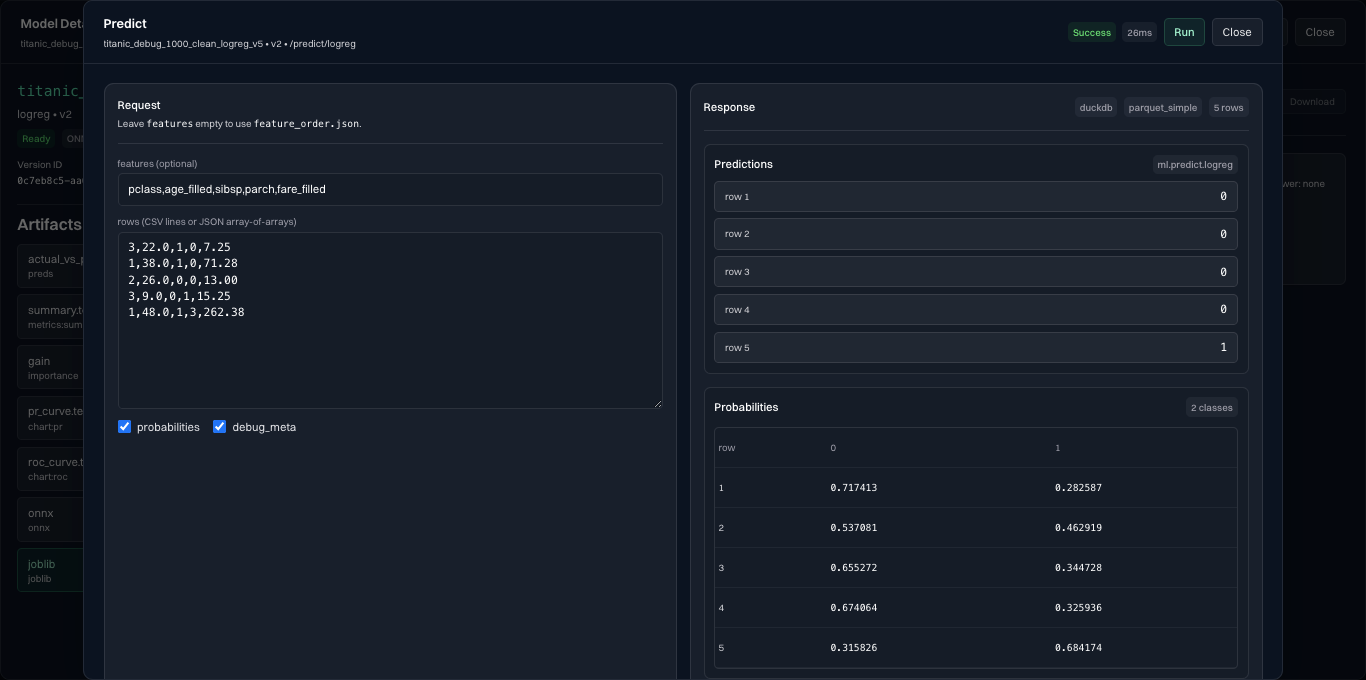Select the onnx artifact in background page
Image resolution: width=1366 pixels, height=680 pixels.
pyautogui.click(x=50, y=519)
